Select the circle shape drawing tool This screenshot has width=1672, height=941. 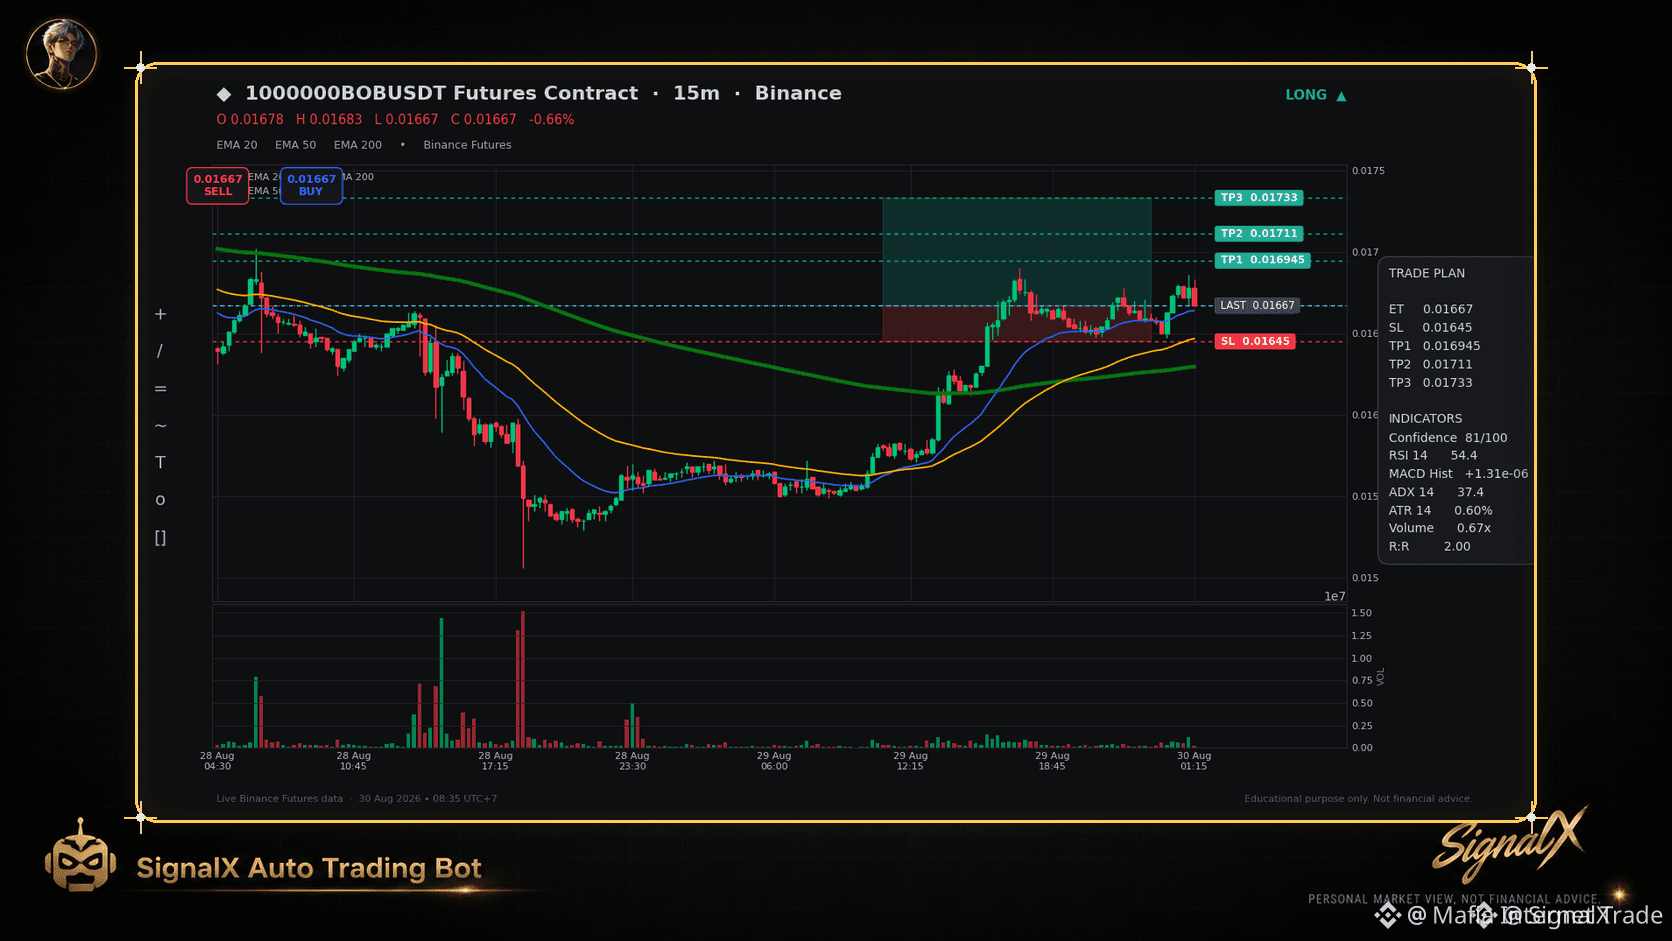pos(160,500)
